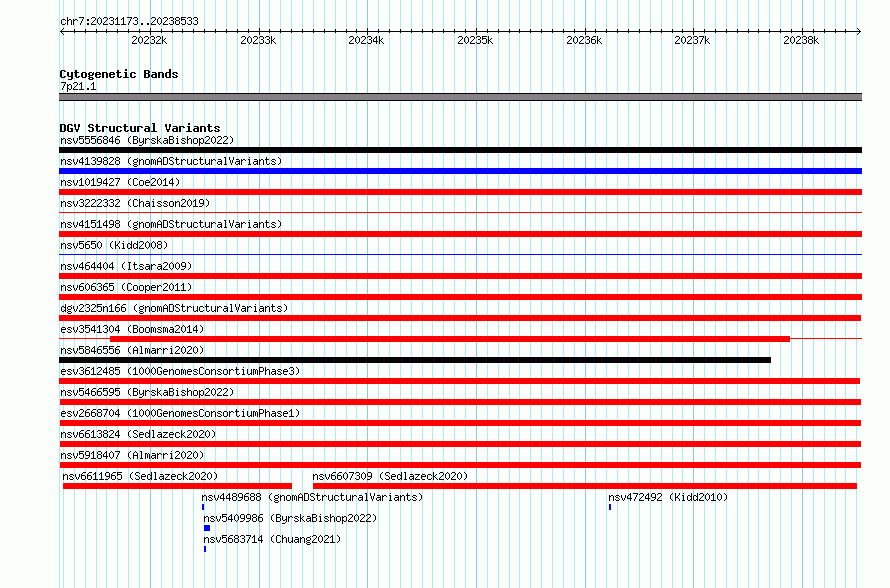Image resolution: width=890 pixels, height=588 pixels.
Task: Select the red nsv5918407 variant bar
Action: pos(460,465)
